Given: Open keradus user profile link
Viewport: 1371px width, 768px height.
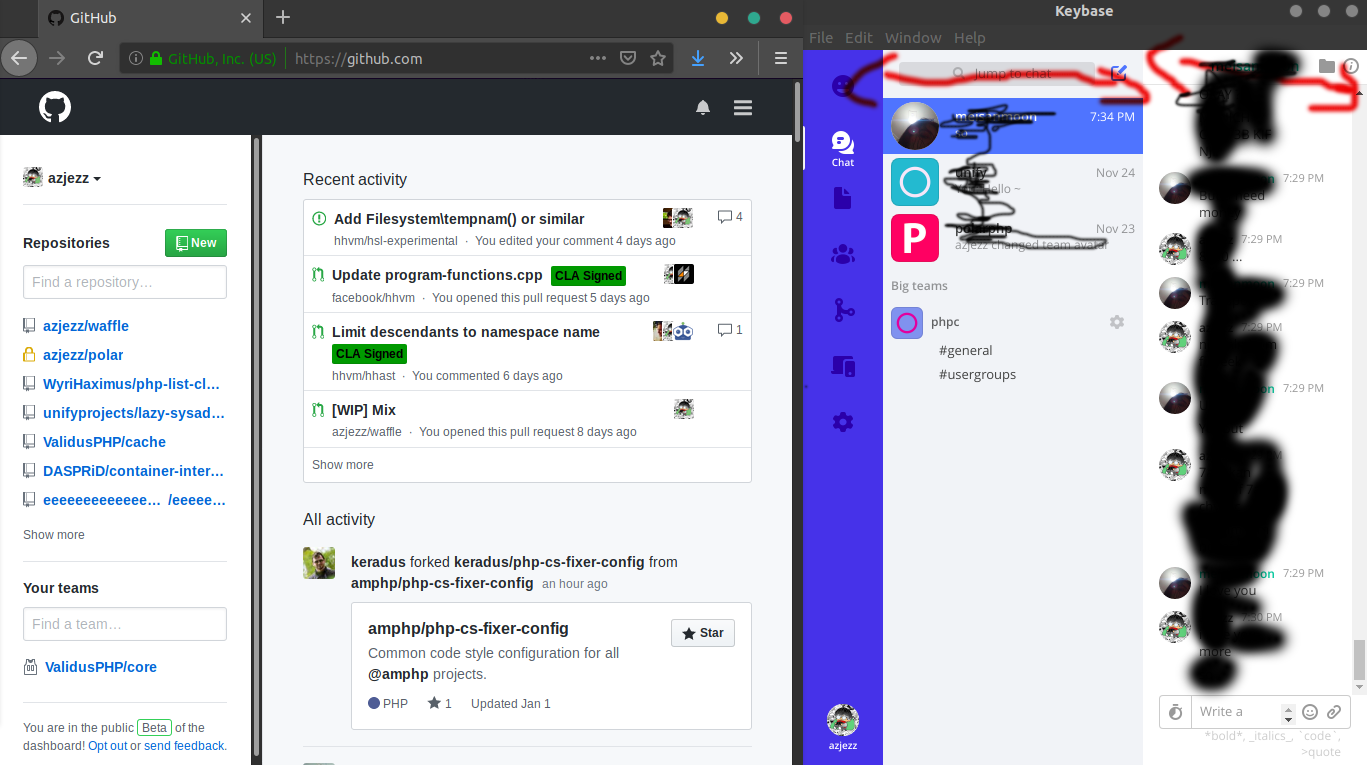Looking at the screenshot, I should 378,562.
